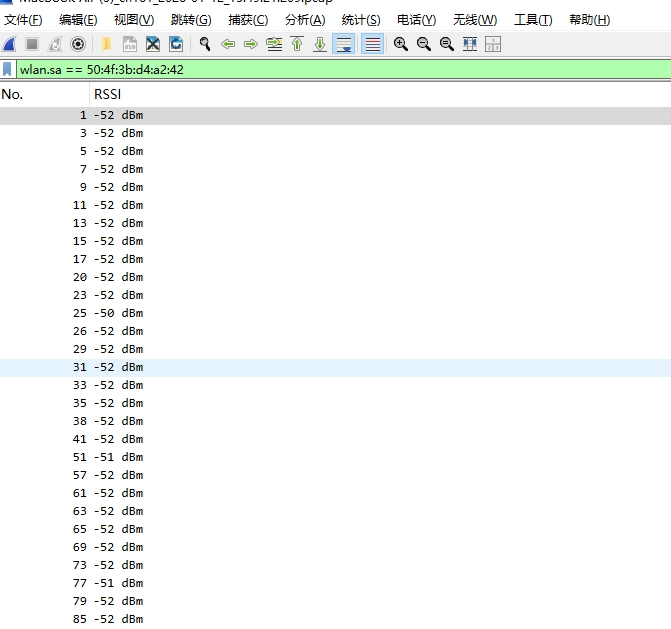This screenshot has width=671, height=629.
Task: Open the 编辑(E) menu
Action: pyautogui.click(x=78, y=20)
